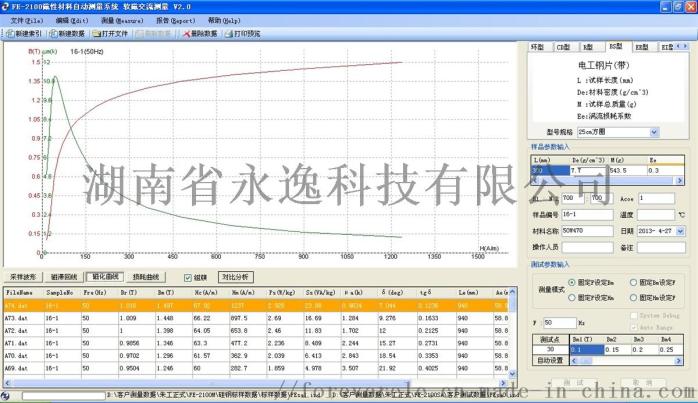
Task: Click the 打印预览 (print preview) icon
Action: [x=229, y=34]
